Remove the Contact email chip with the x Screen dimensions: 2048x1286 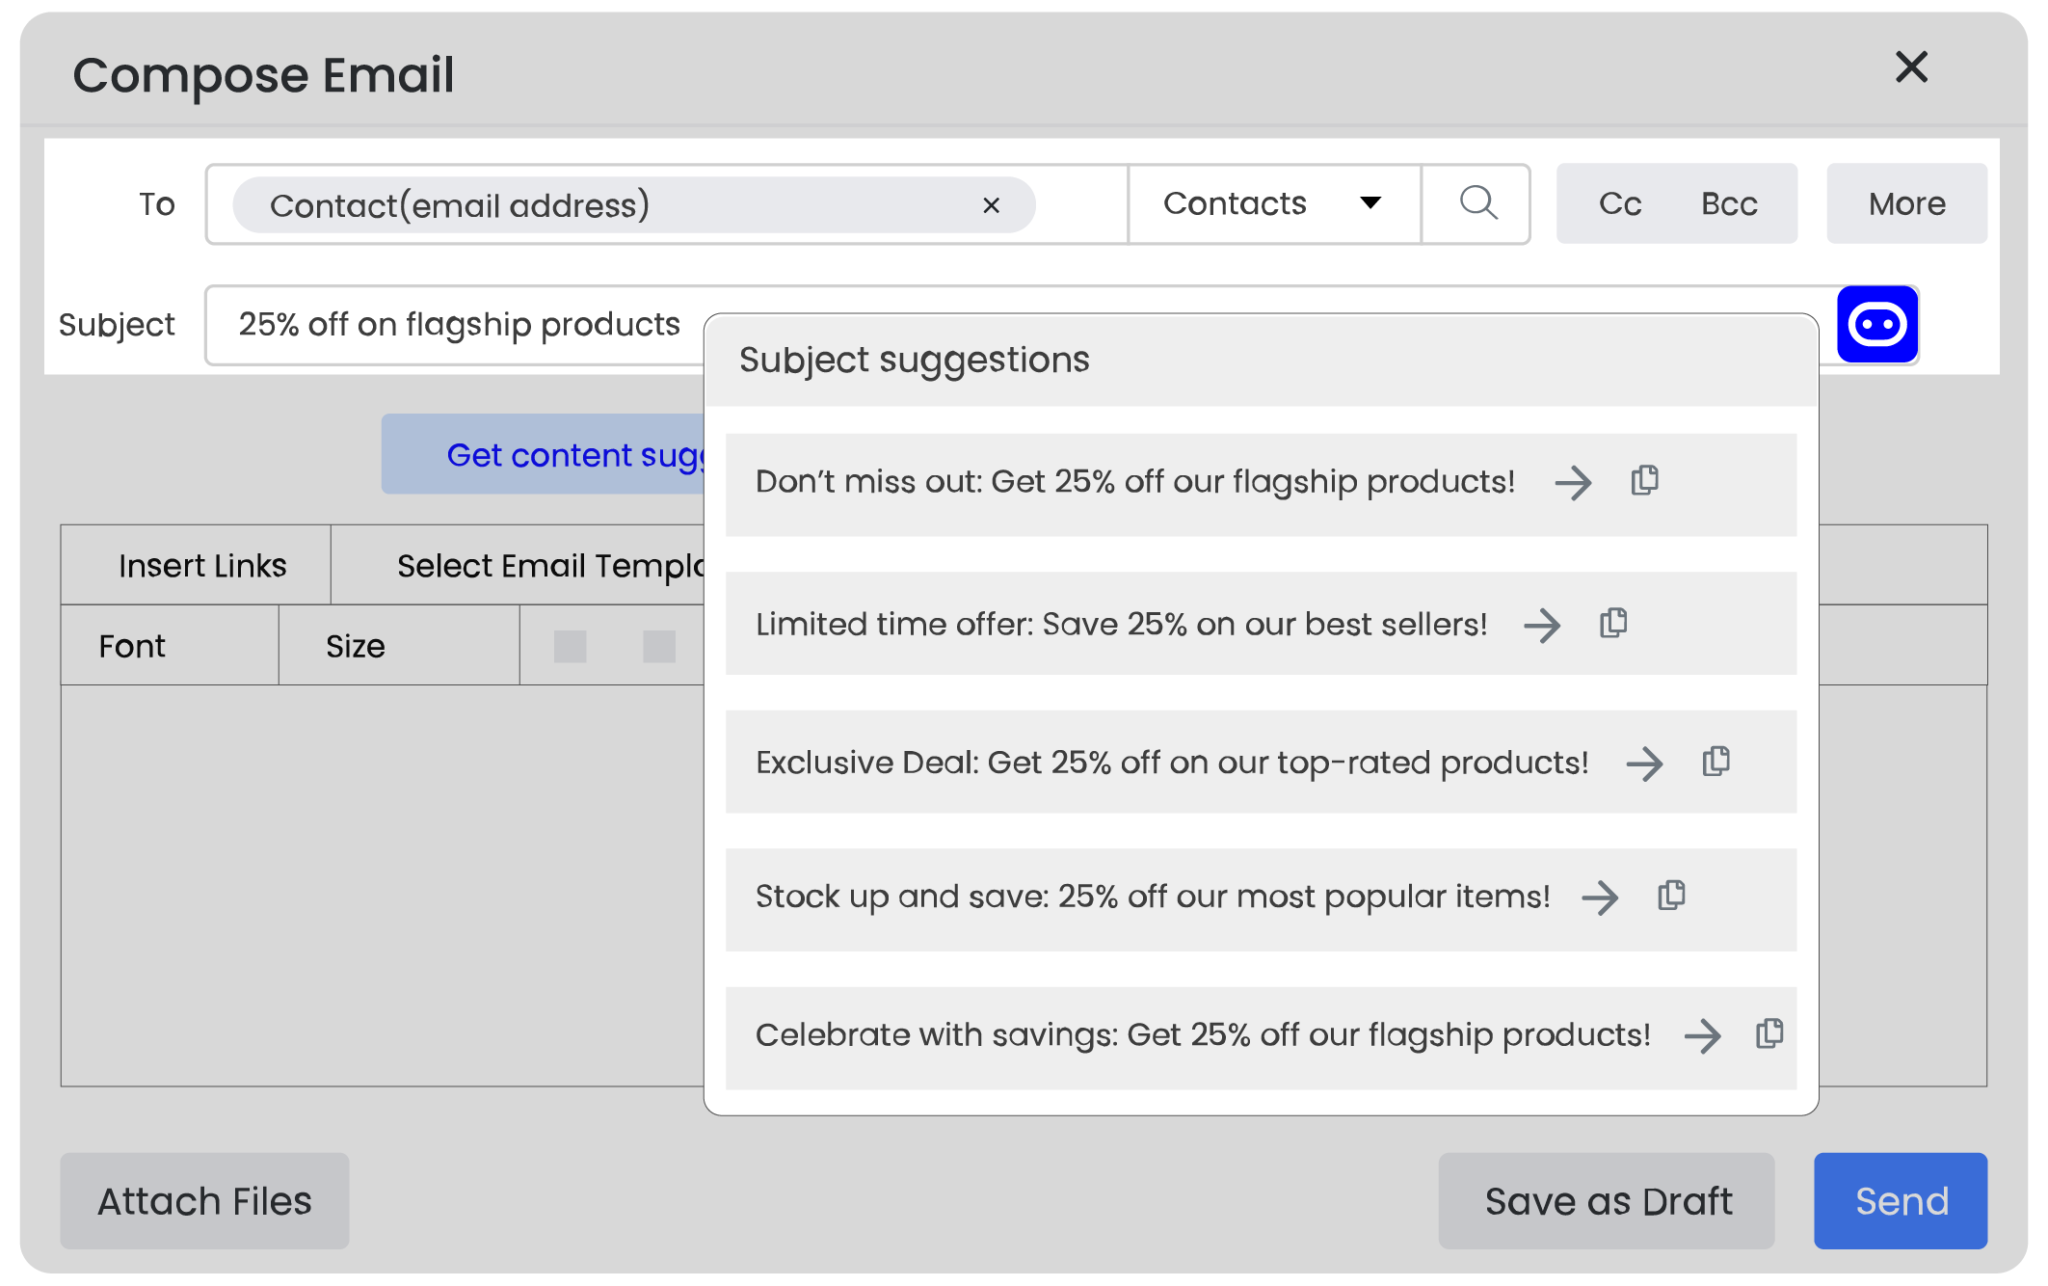(992, 204)
